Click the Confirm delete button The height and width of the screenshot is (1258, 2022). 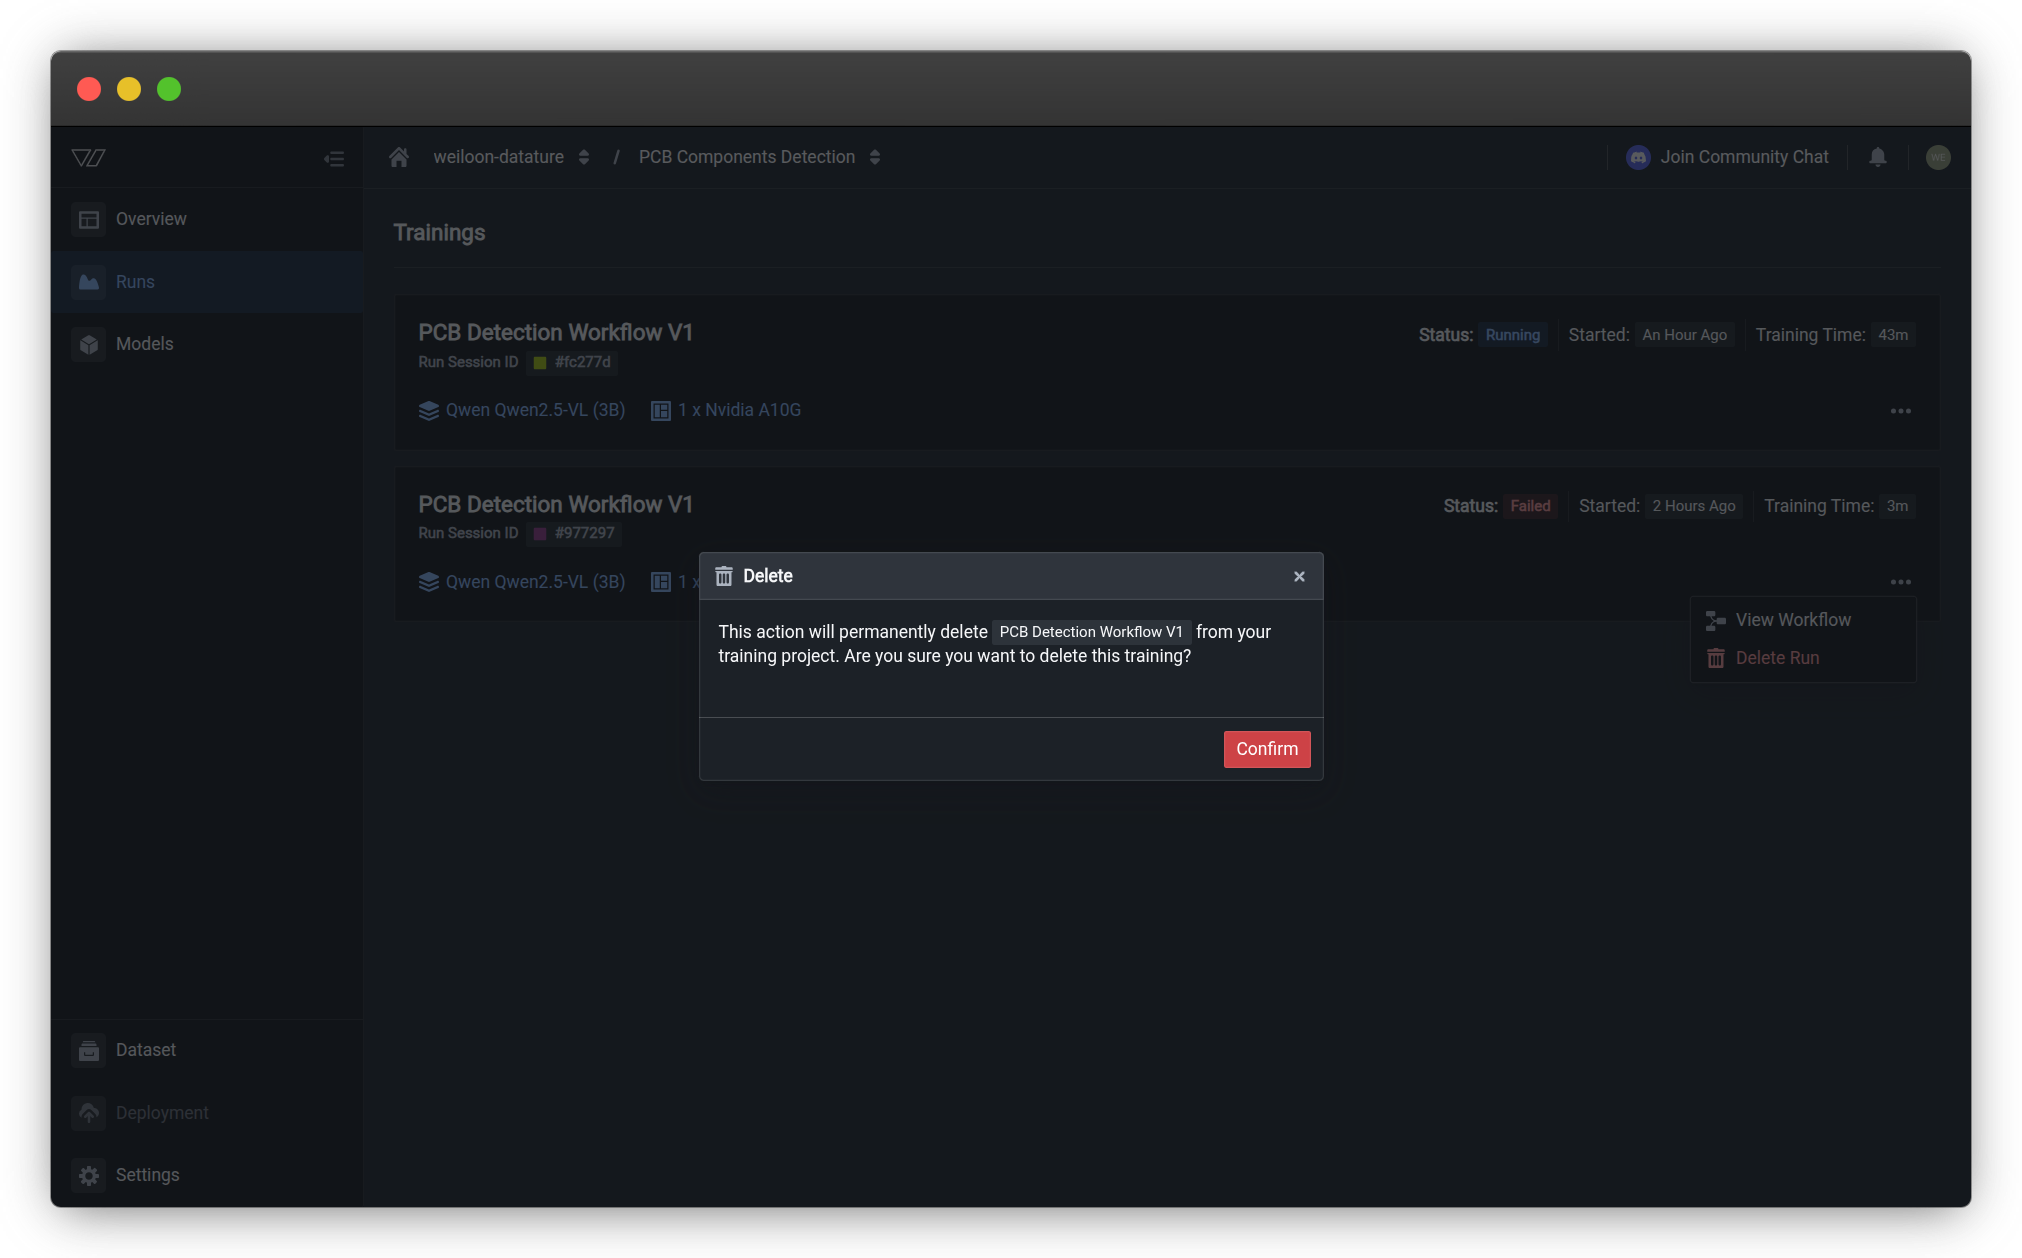[1266, 749]
